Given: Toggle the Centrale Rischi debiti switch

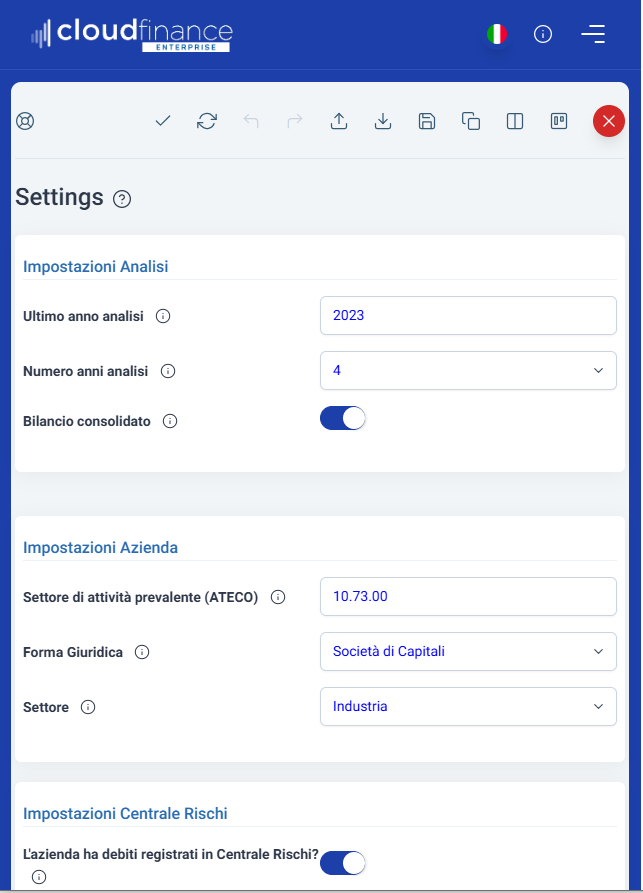Looking at the screenshot, I should click(342, 863).
